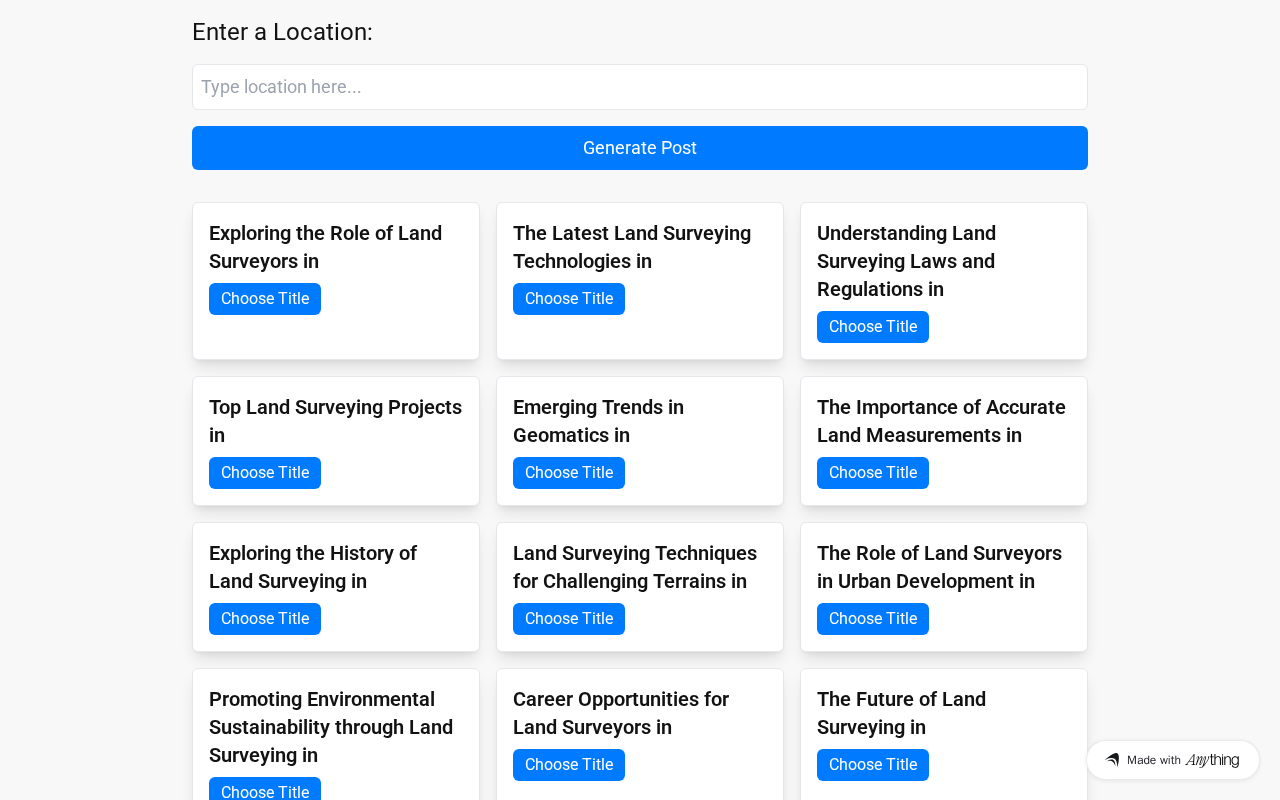Click the Emerging Trends in Geomatics heading
The width and height of the screenshot is (1280, 800).
pos(598,421)
